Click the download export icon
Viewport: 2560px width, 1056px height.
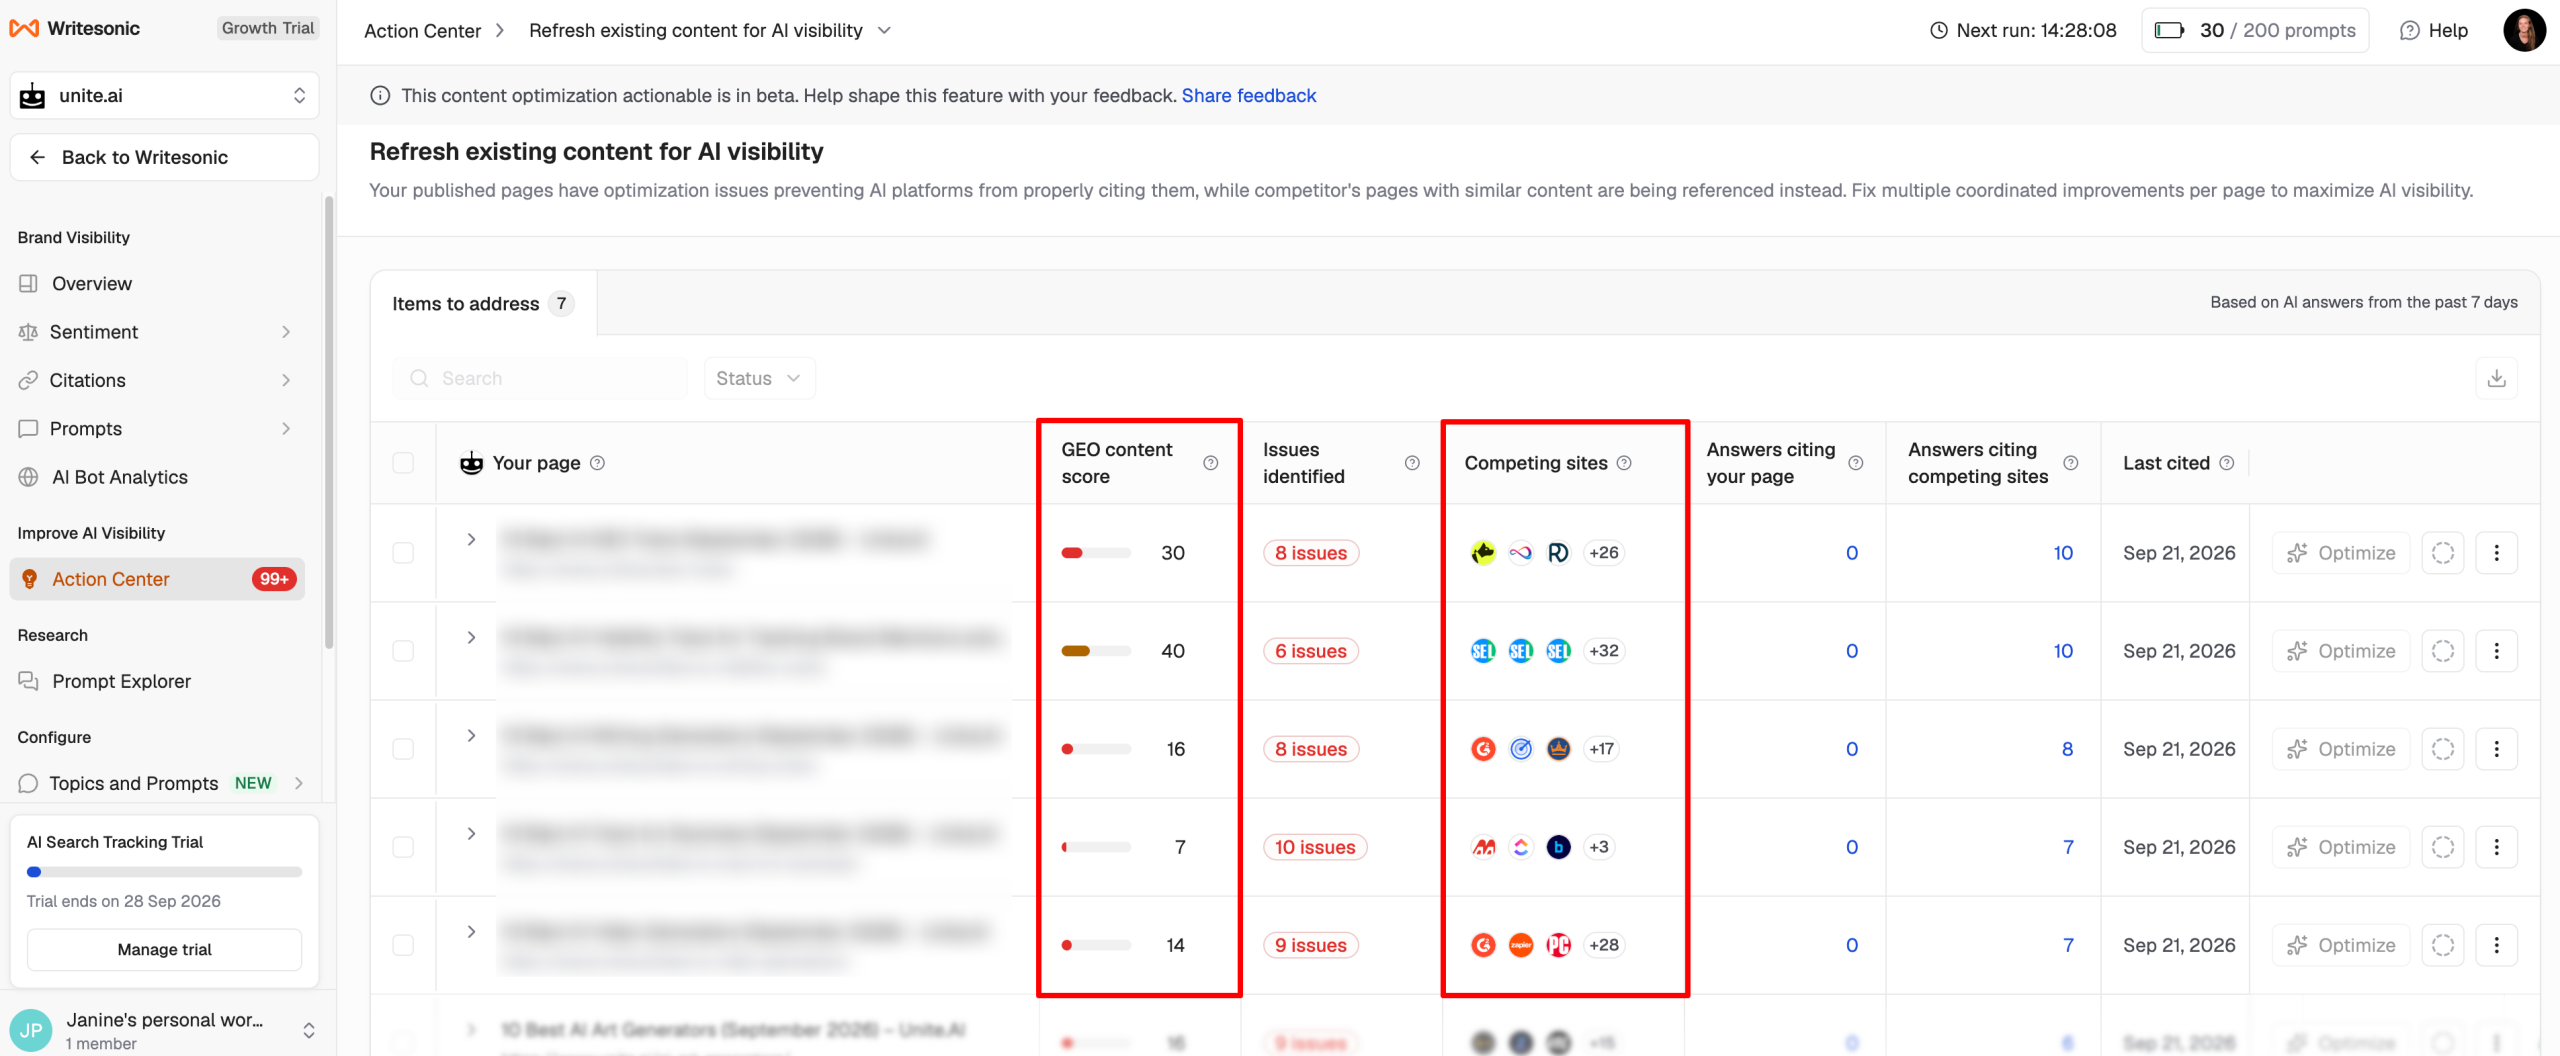tap(2496, 378)
